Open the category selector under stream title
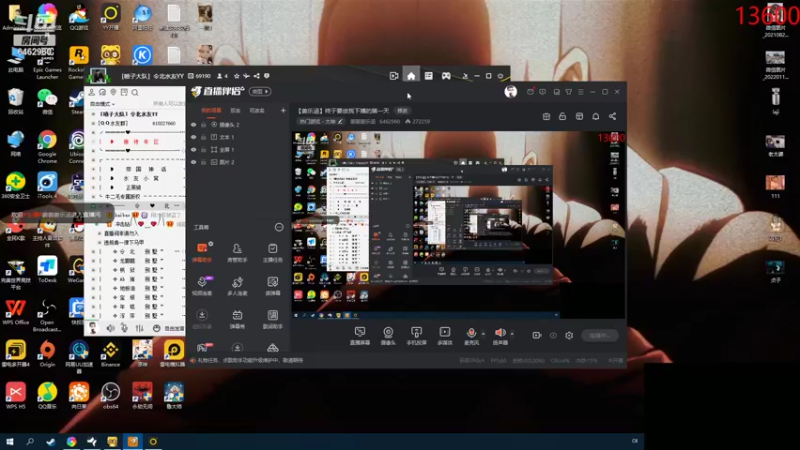This screenshot has width=800, height=450. pyautogui.click(x=321, y=121)
